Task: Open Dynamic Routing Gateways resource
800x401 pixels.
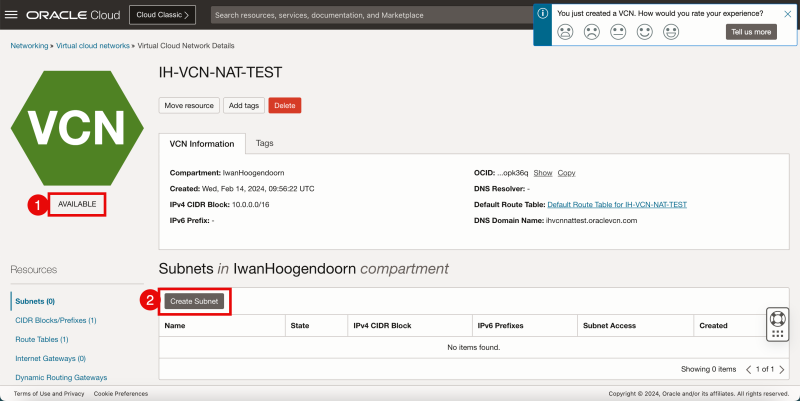Action: coord(61,378)
